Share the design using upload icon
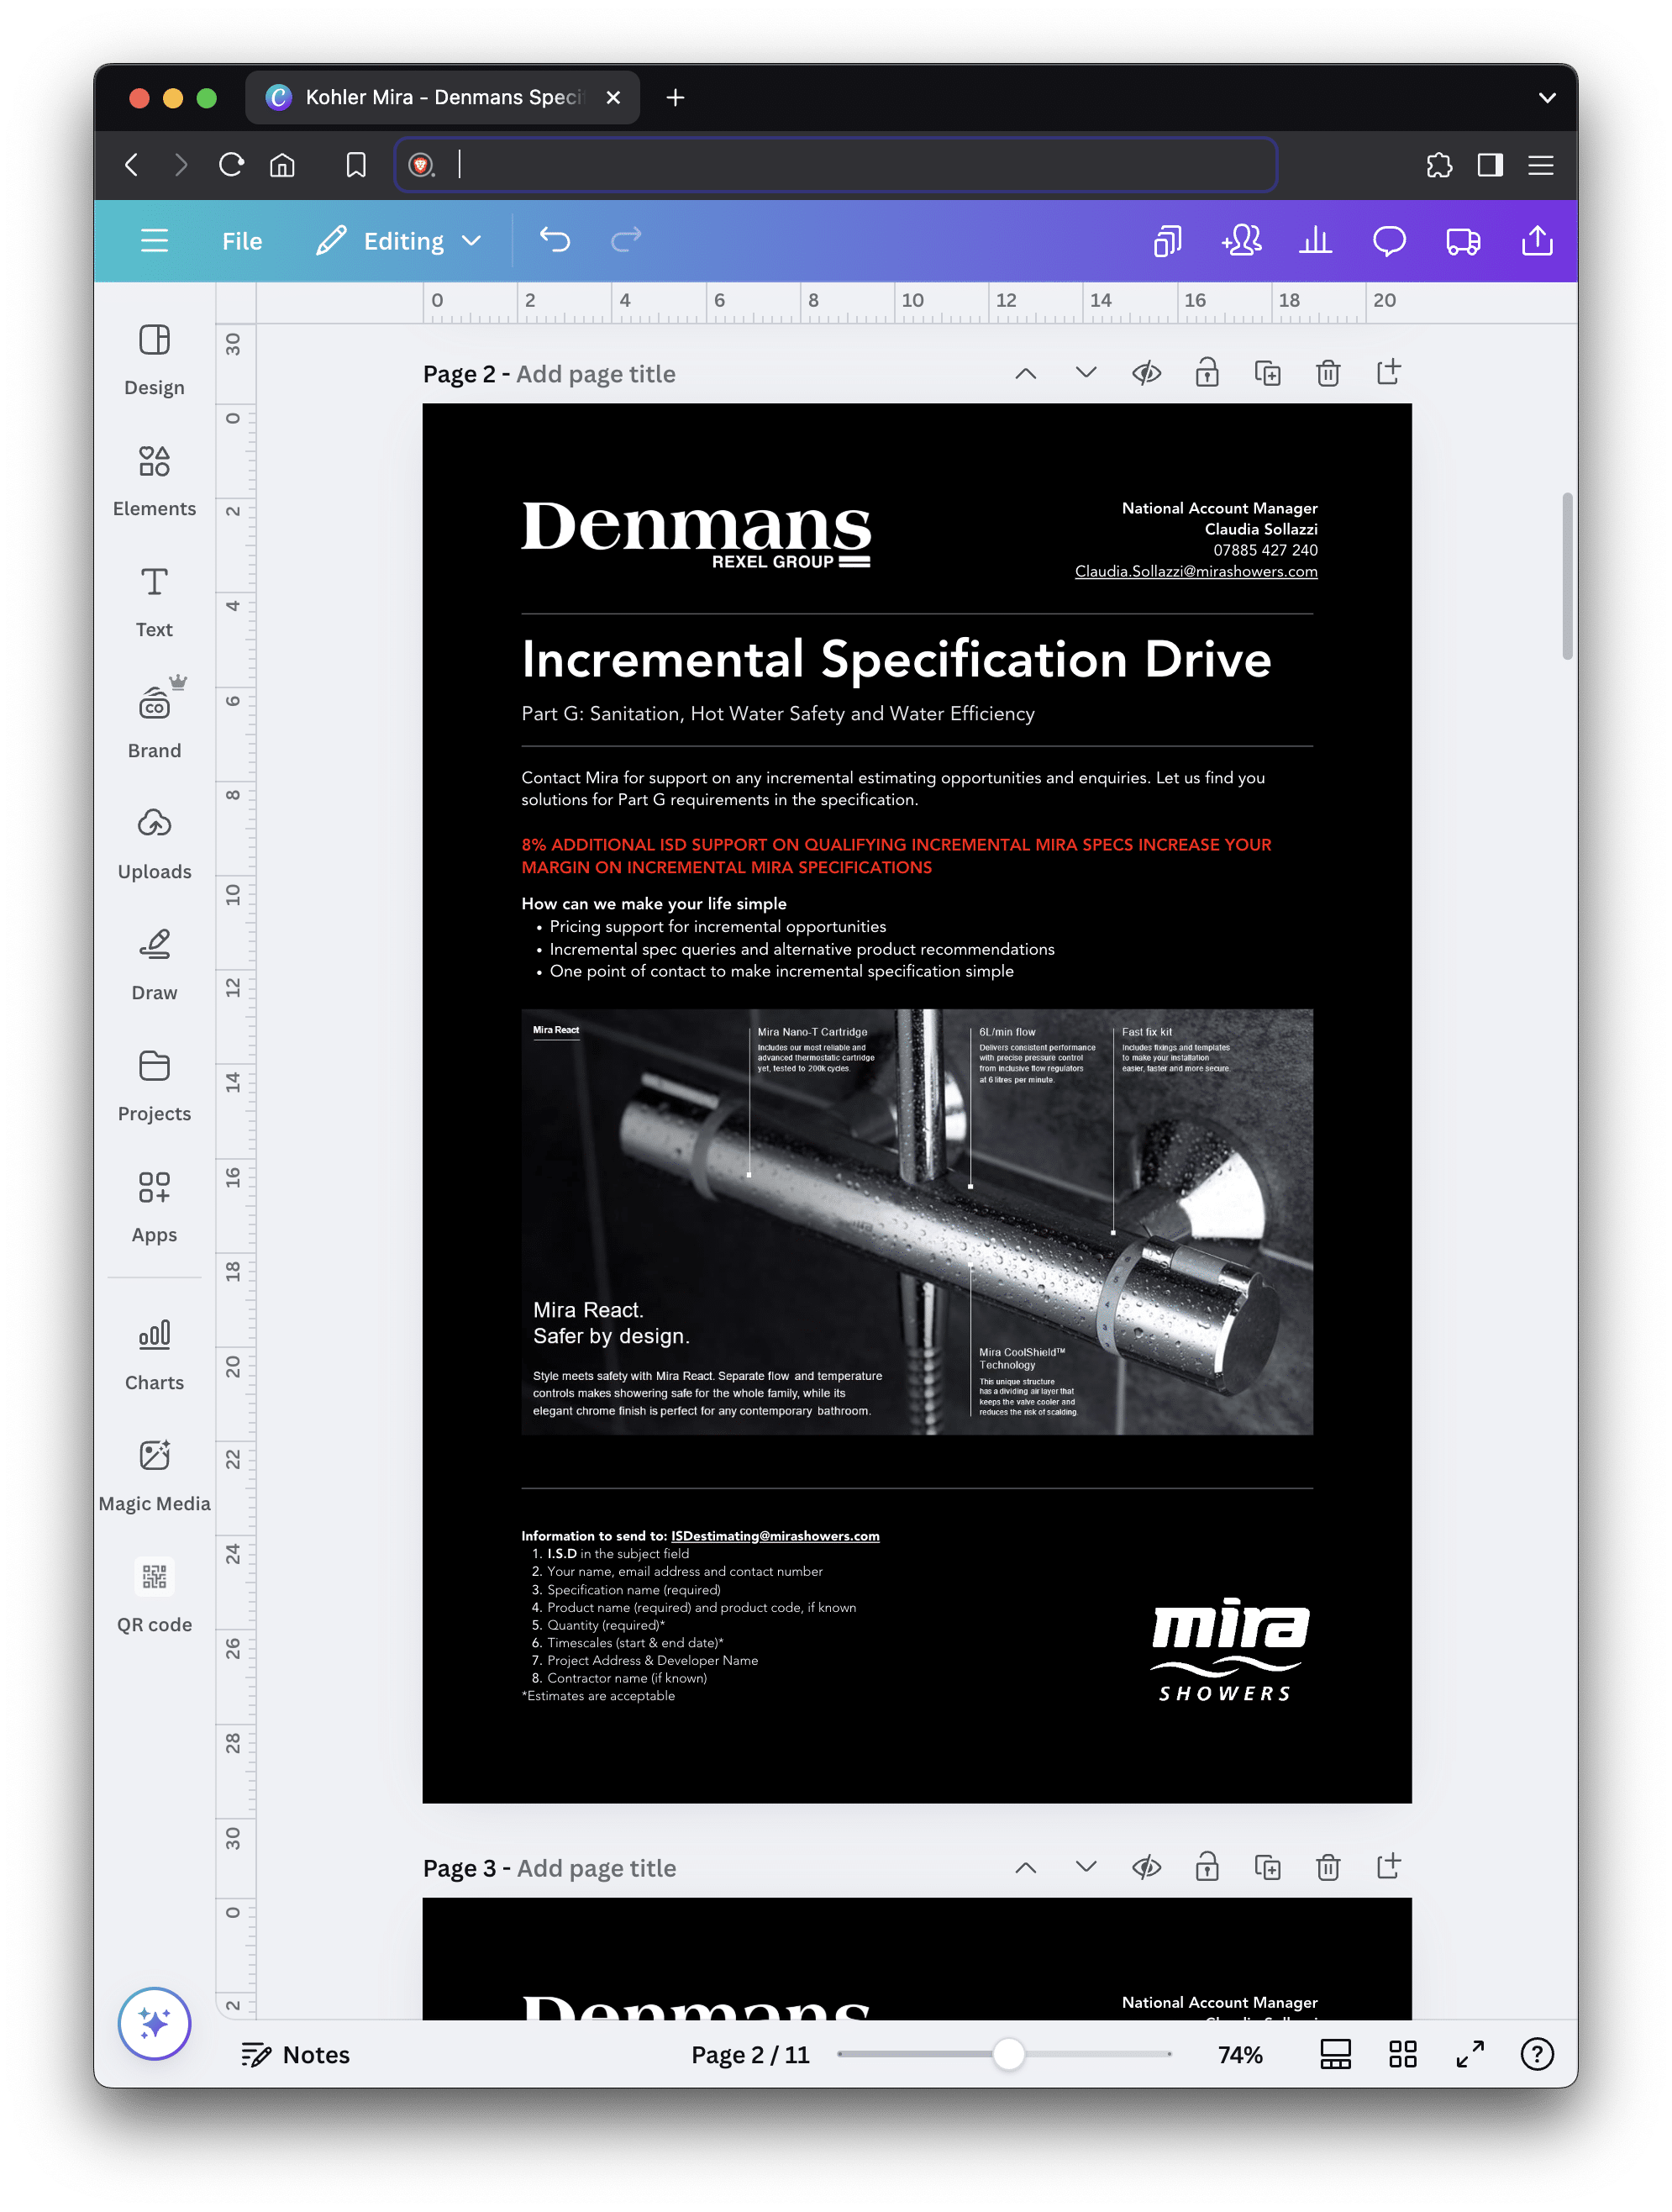Image resolution: width=1672 pixels, height=2212 pixels. point(1537,241)
